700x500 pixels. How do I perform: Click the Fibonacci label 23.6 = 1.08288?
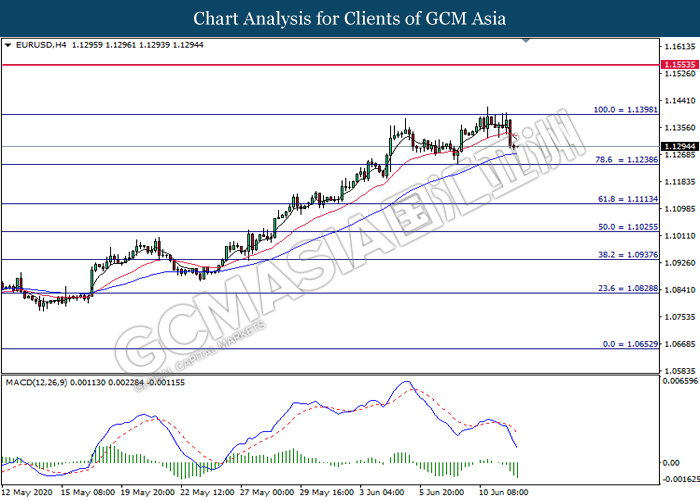tap(628, 288)
